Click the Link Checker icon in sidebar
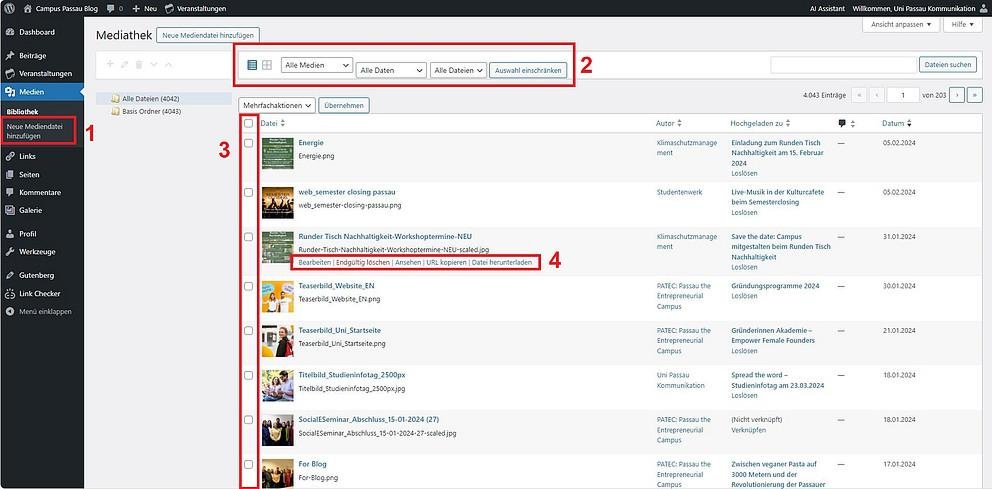 coord(9,294)
